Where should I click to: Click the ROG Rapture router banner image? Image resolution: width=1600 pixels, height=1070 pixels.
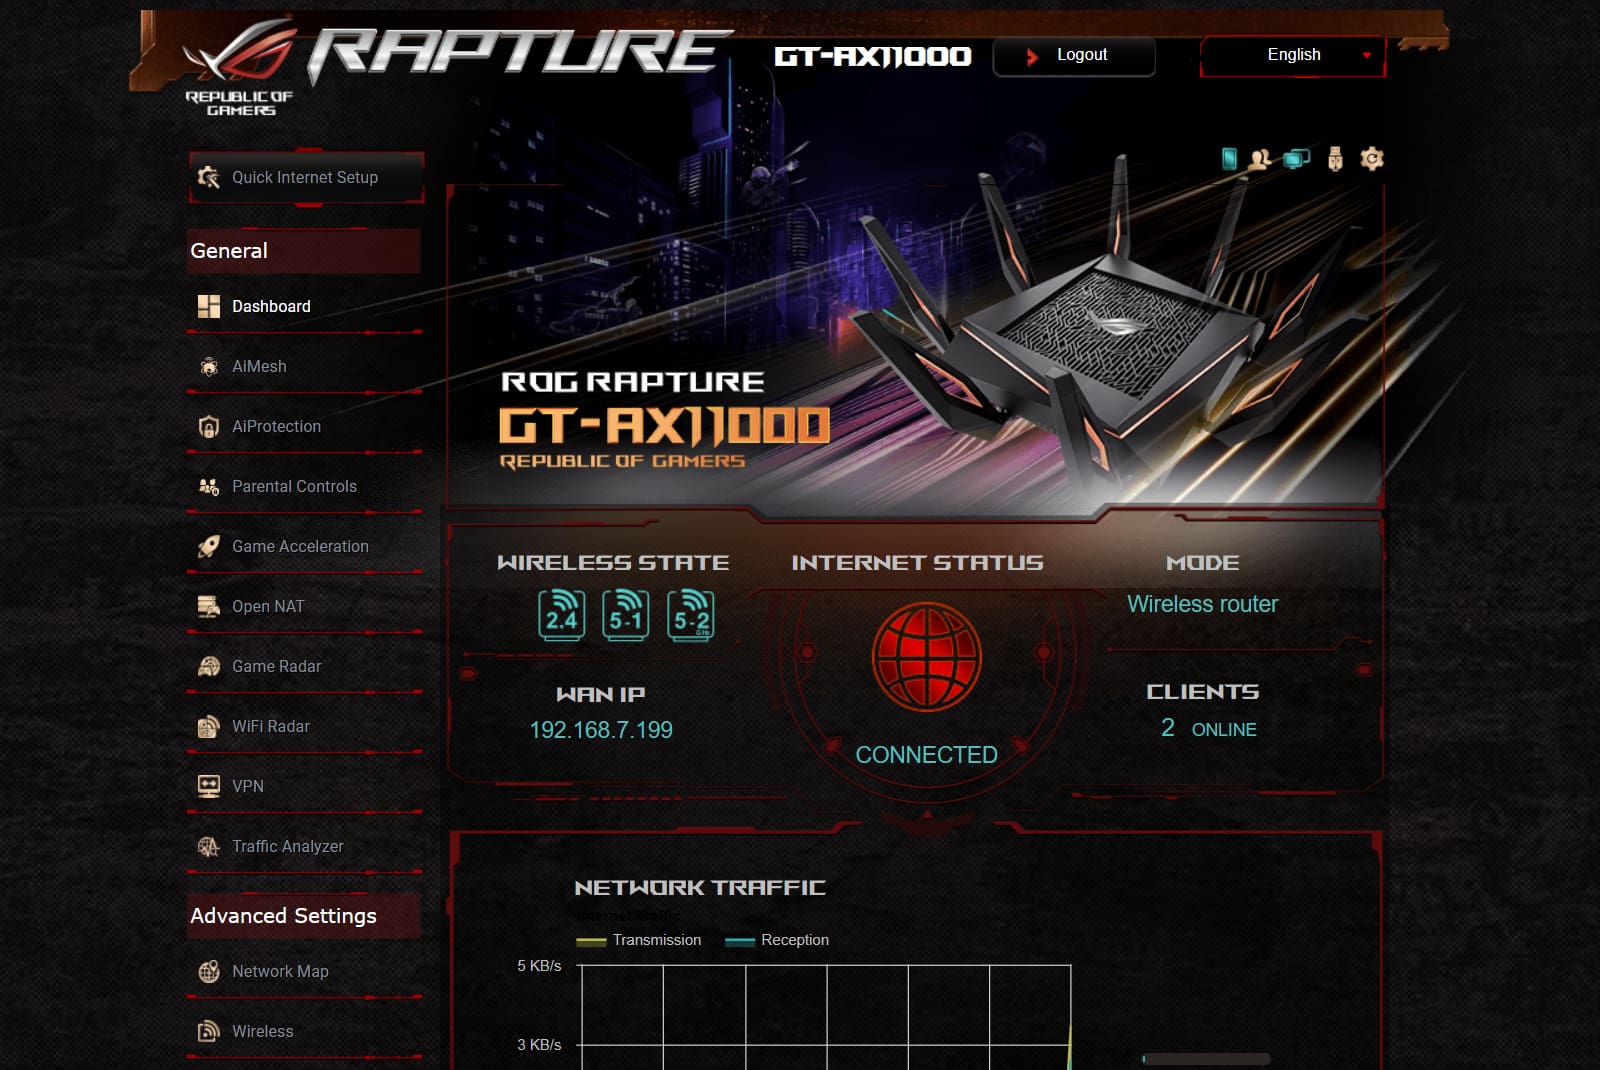915,345
